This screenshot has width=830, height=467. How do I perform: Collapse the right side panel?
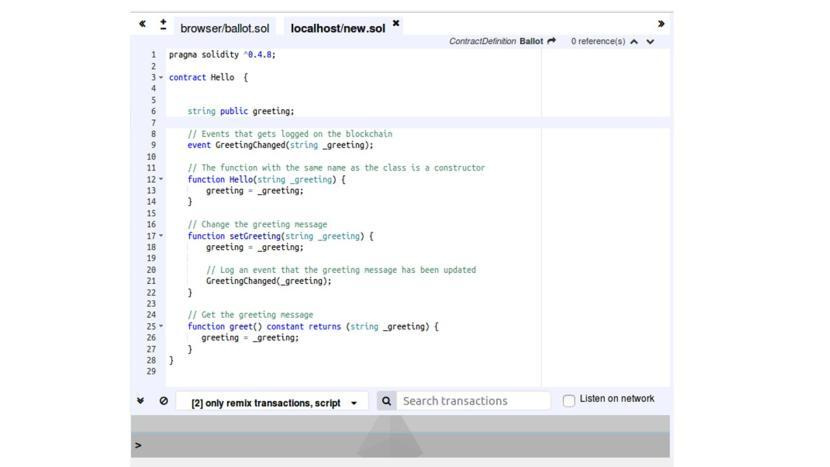pos(660,23)
